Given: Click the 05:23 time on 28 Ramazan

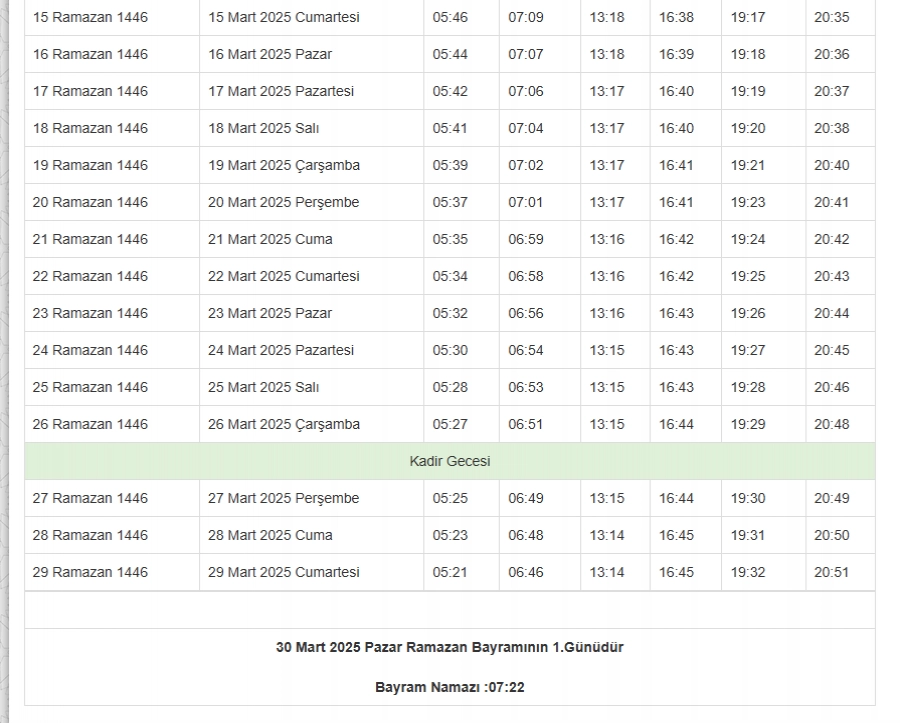Looking at the screenshot, I should click(450, 535).
